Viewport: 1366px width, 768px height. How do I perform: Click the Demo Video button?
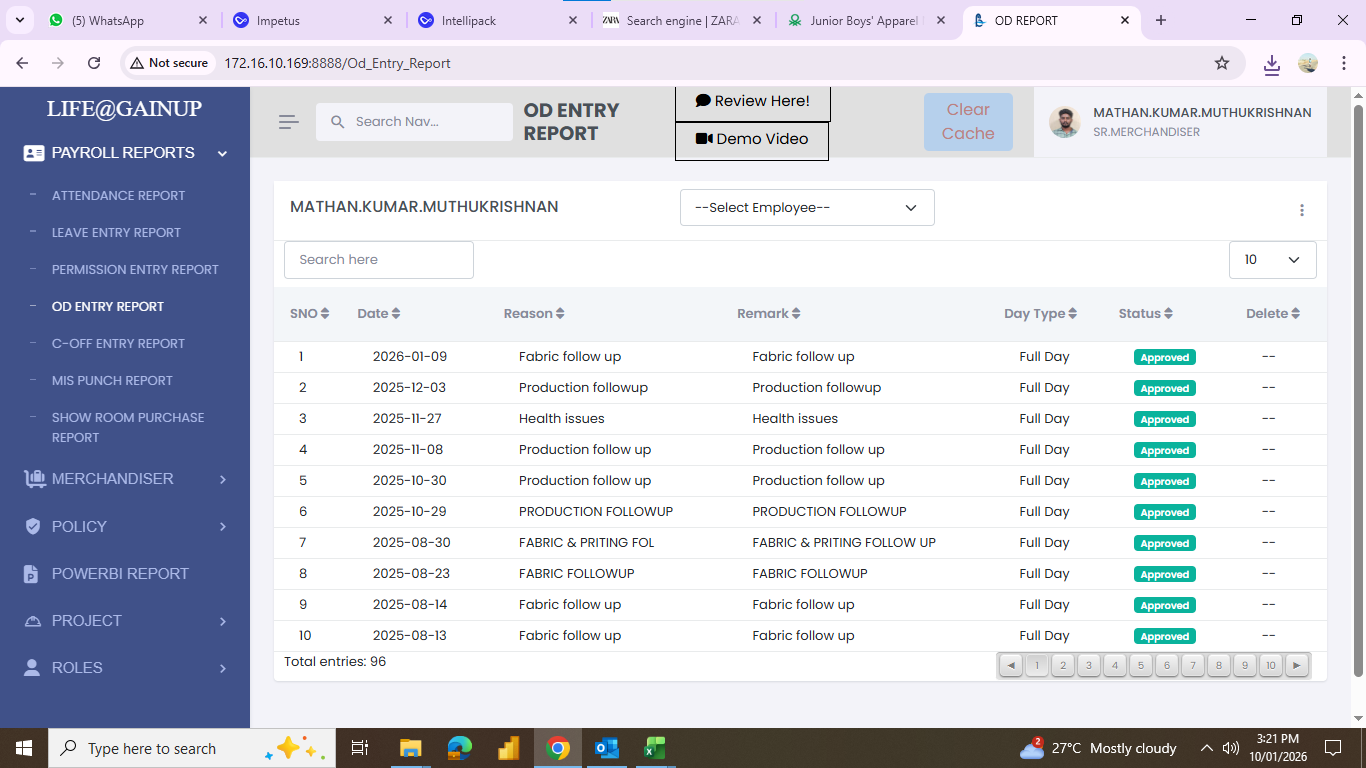[752, 139]
